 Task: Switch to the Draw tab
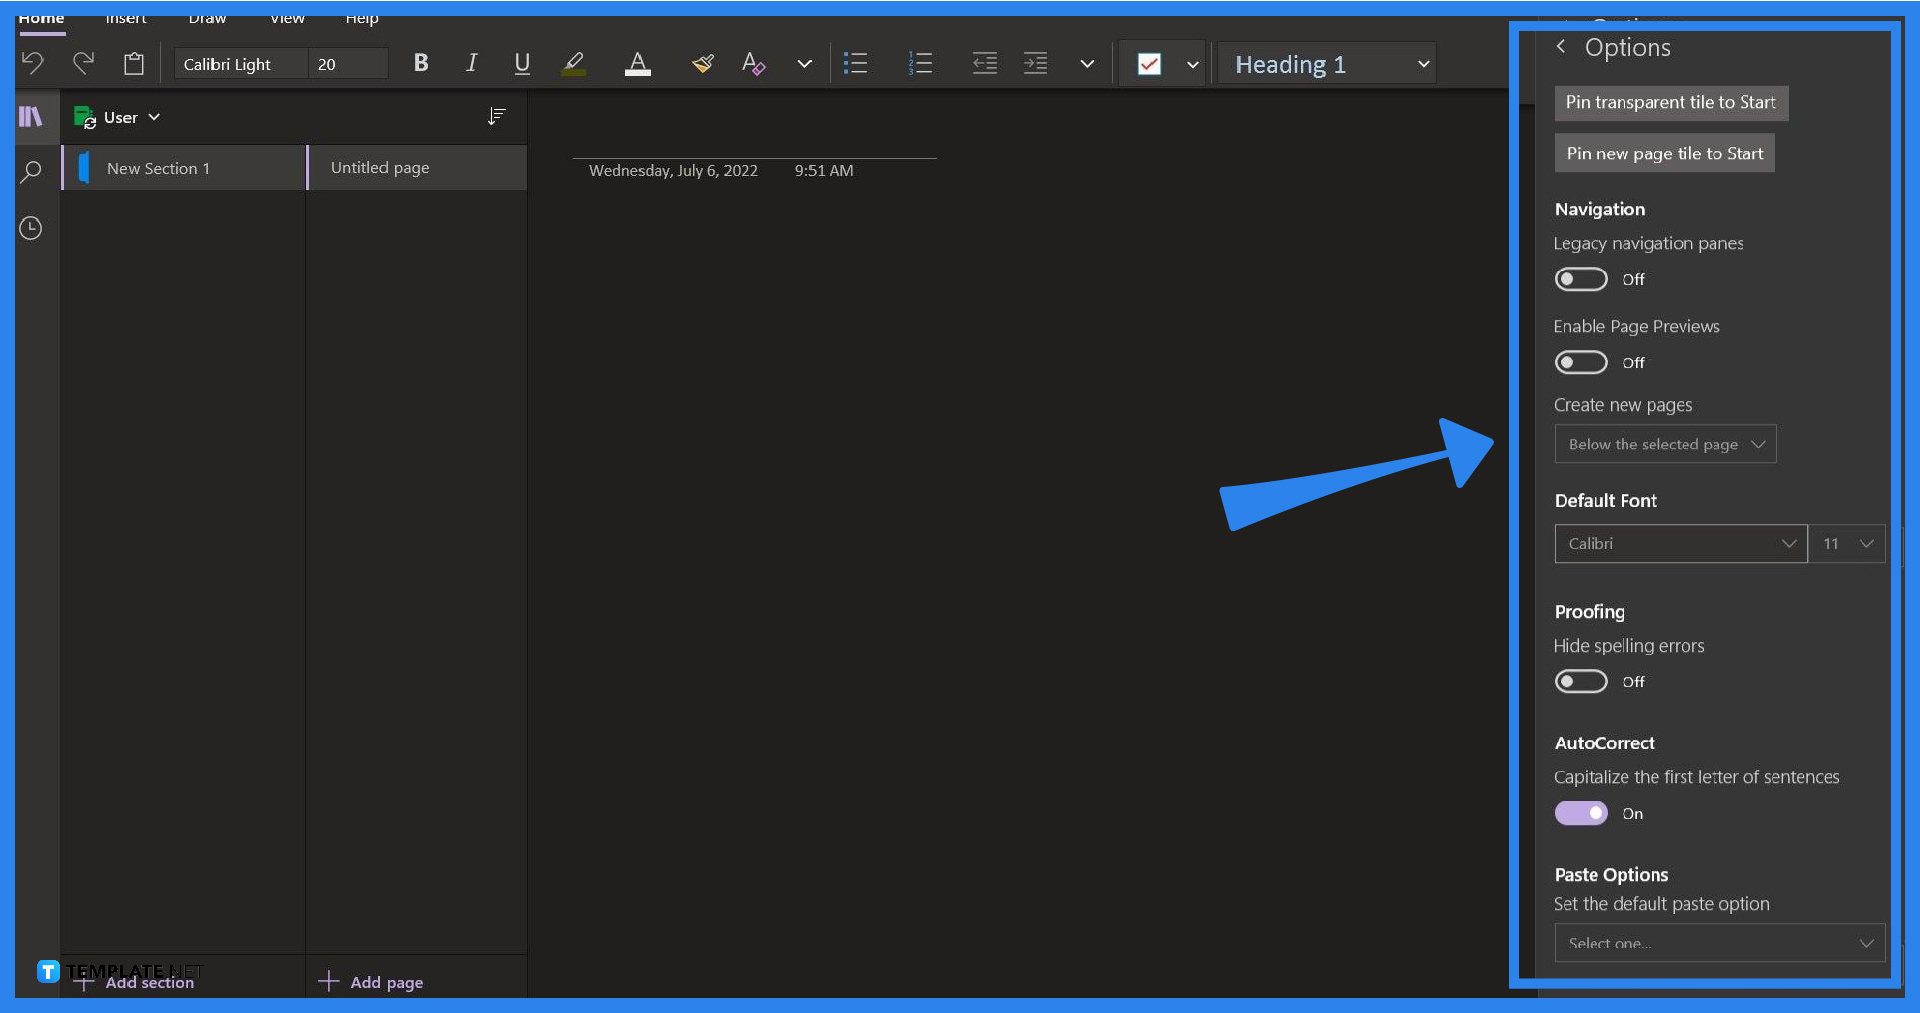(207, 18)
